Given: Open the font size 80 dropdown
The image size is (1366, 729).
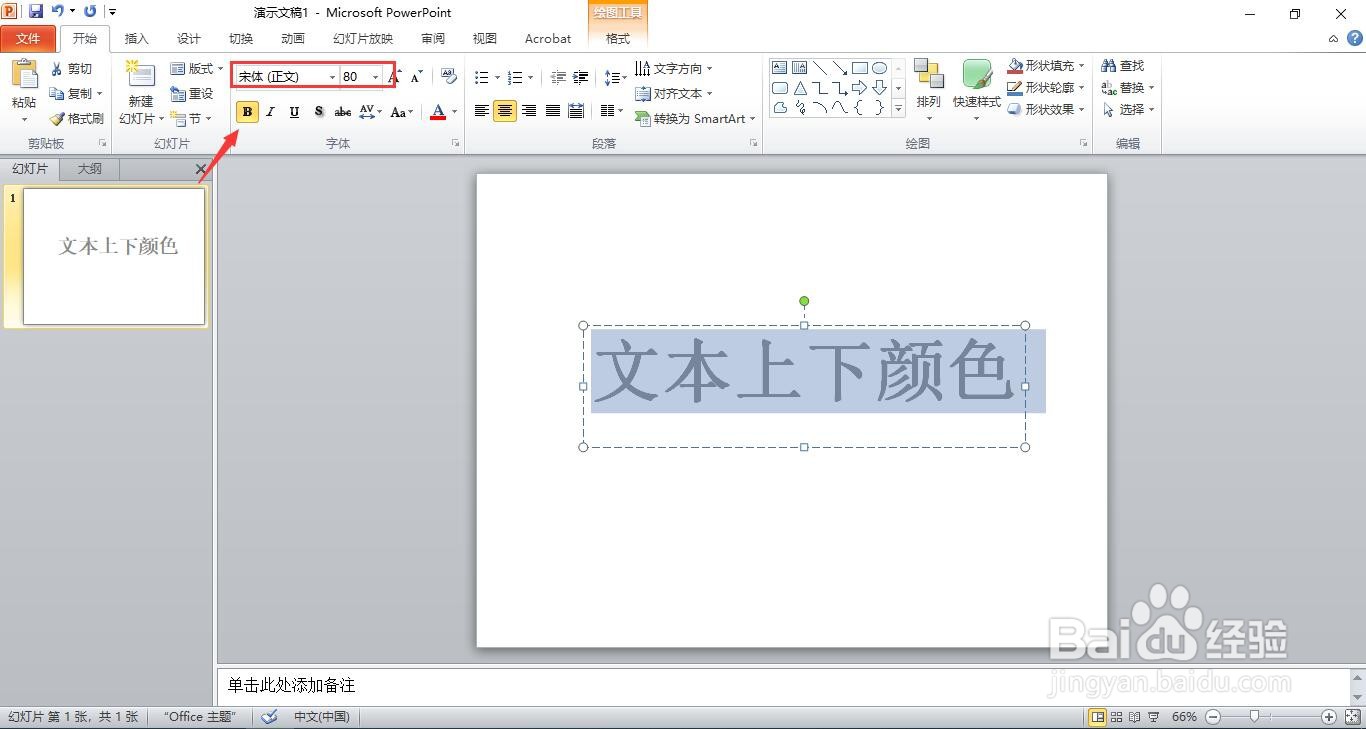Looking at the screenshot, I should [376, 77].
